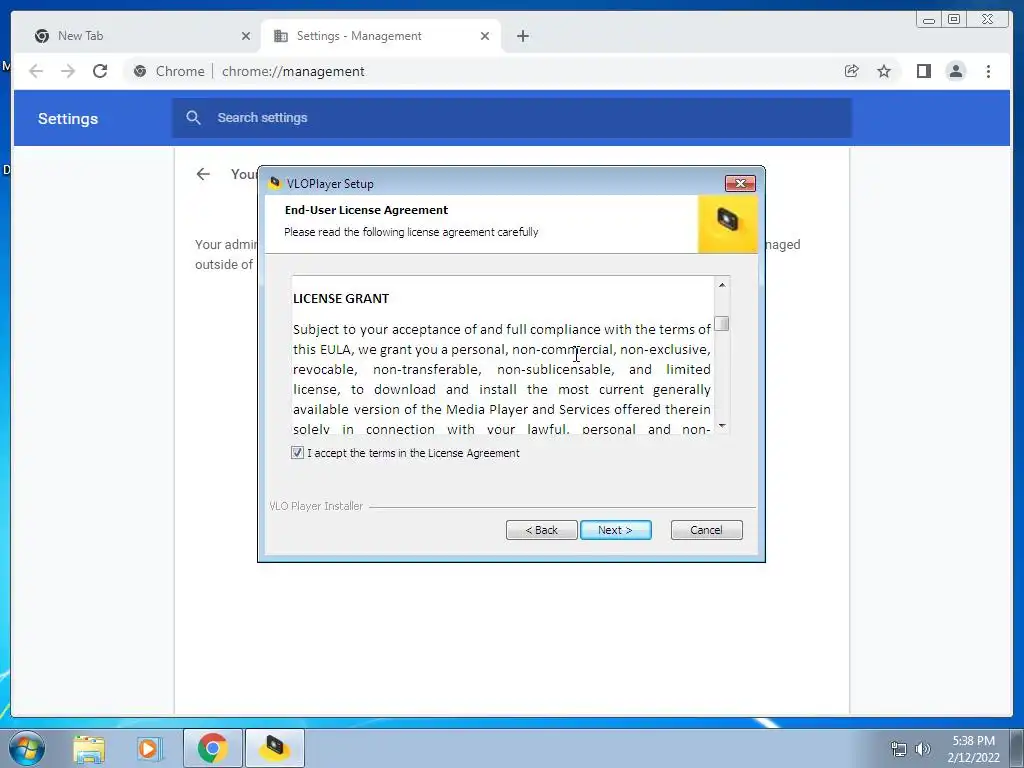Screen dimensions: 1024x768
Task: Click the license scrollbar thumb
Action: click(x=722, y=323)
